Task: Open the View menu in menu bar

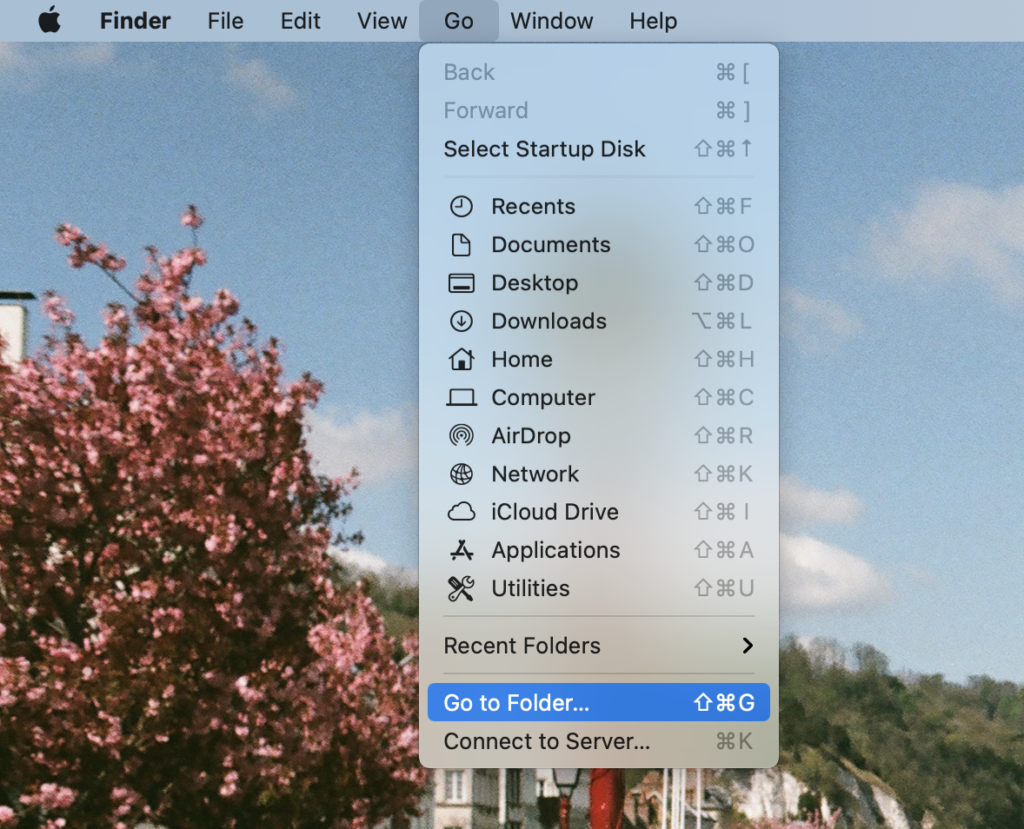Action: click(x=382, y=21)
